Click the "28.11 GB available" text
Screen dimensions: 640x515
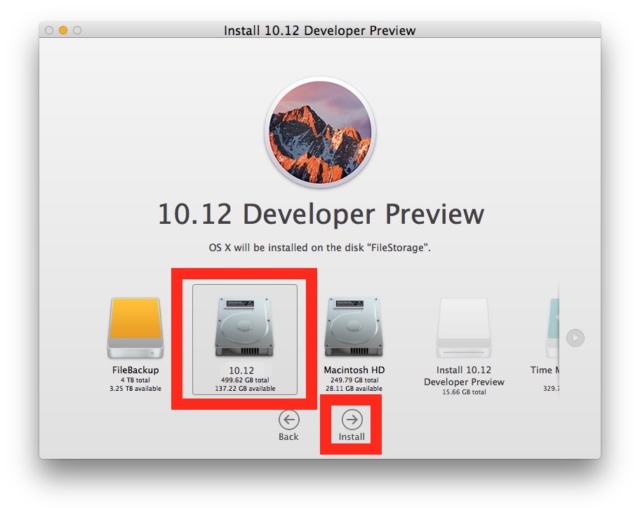[354, 388]
